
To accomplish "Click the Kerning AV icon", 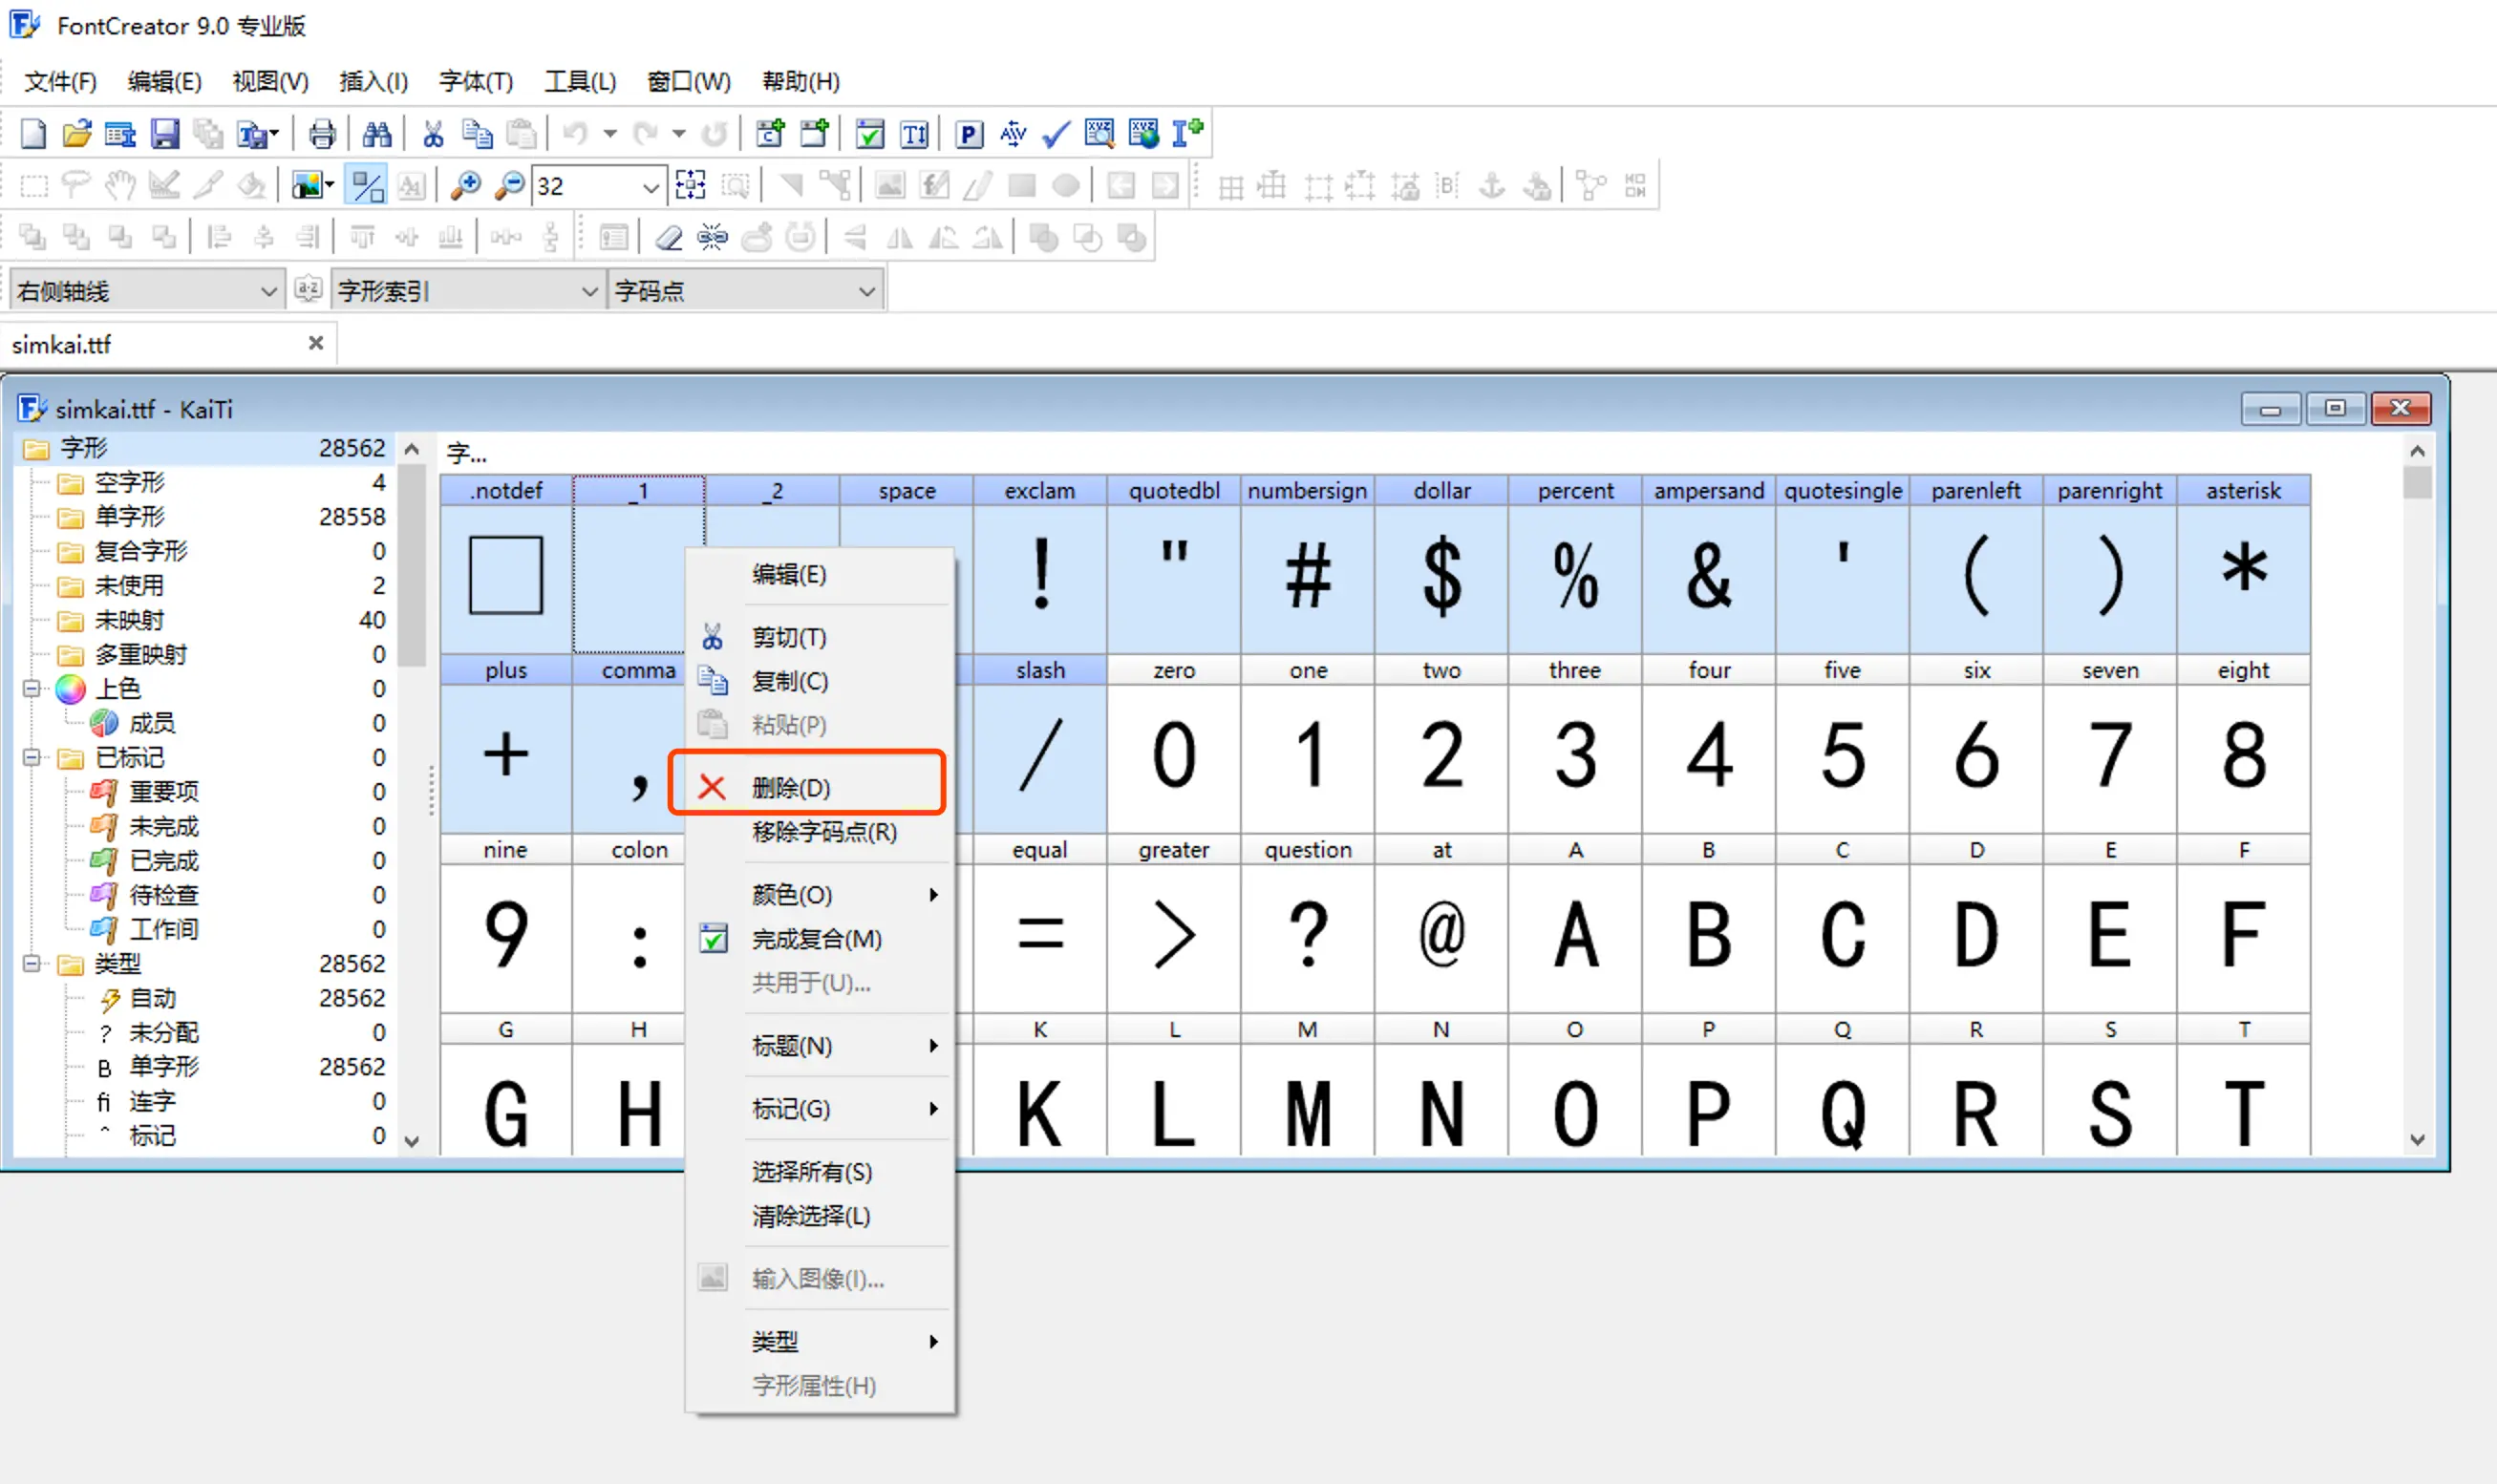I will [1013, 133].
